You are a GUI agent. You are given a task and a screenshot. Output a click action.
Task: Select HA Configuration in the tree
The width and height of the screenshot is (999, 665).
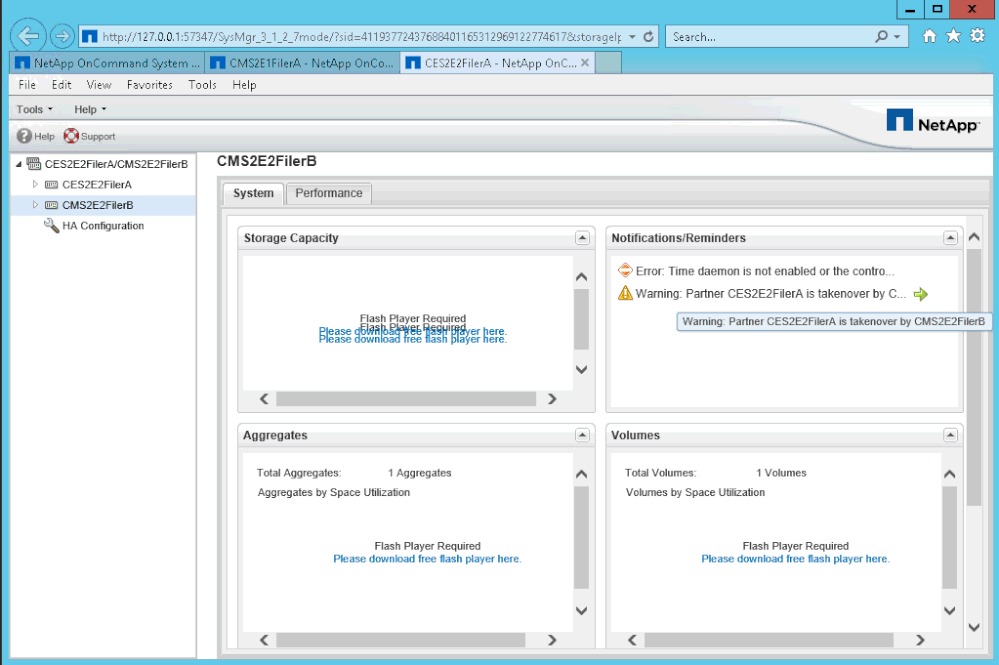pos(103,225)
